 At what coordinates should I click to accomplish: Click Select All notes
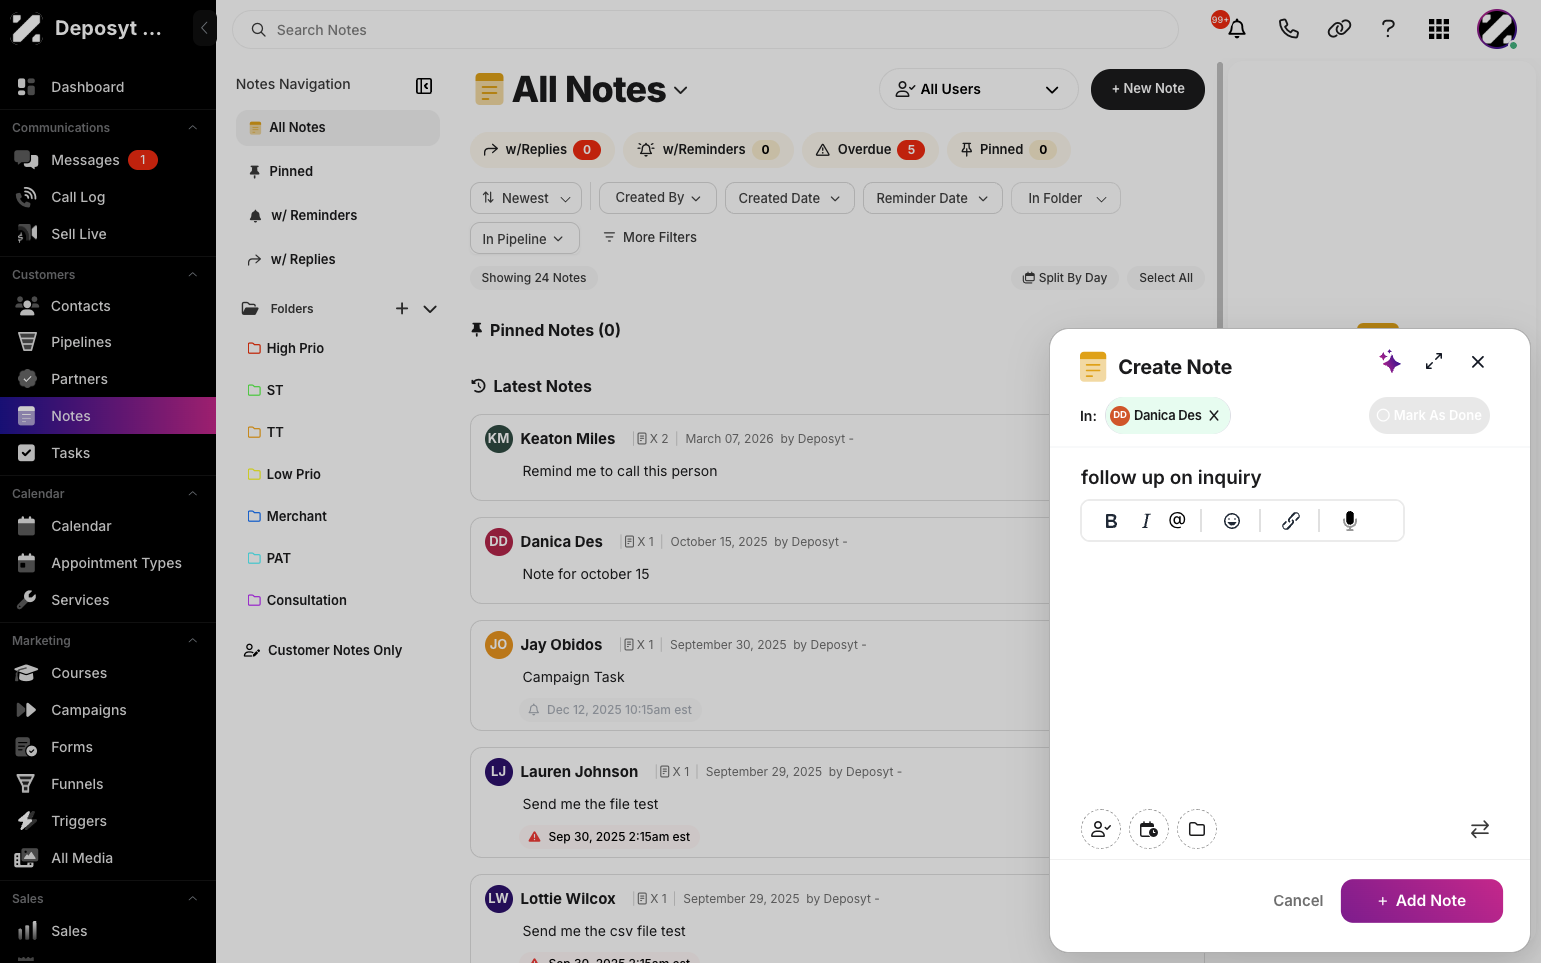tap(1166, 278)
